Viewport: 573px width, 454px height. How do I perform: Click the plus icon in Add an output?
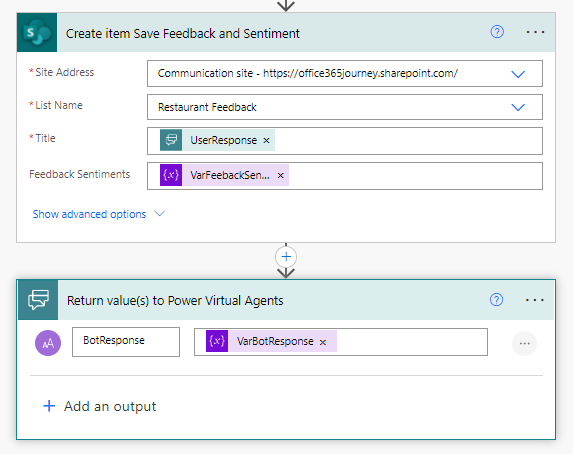[x=49, y=406]
